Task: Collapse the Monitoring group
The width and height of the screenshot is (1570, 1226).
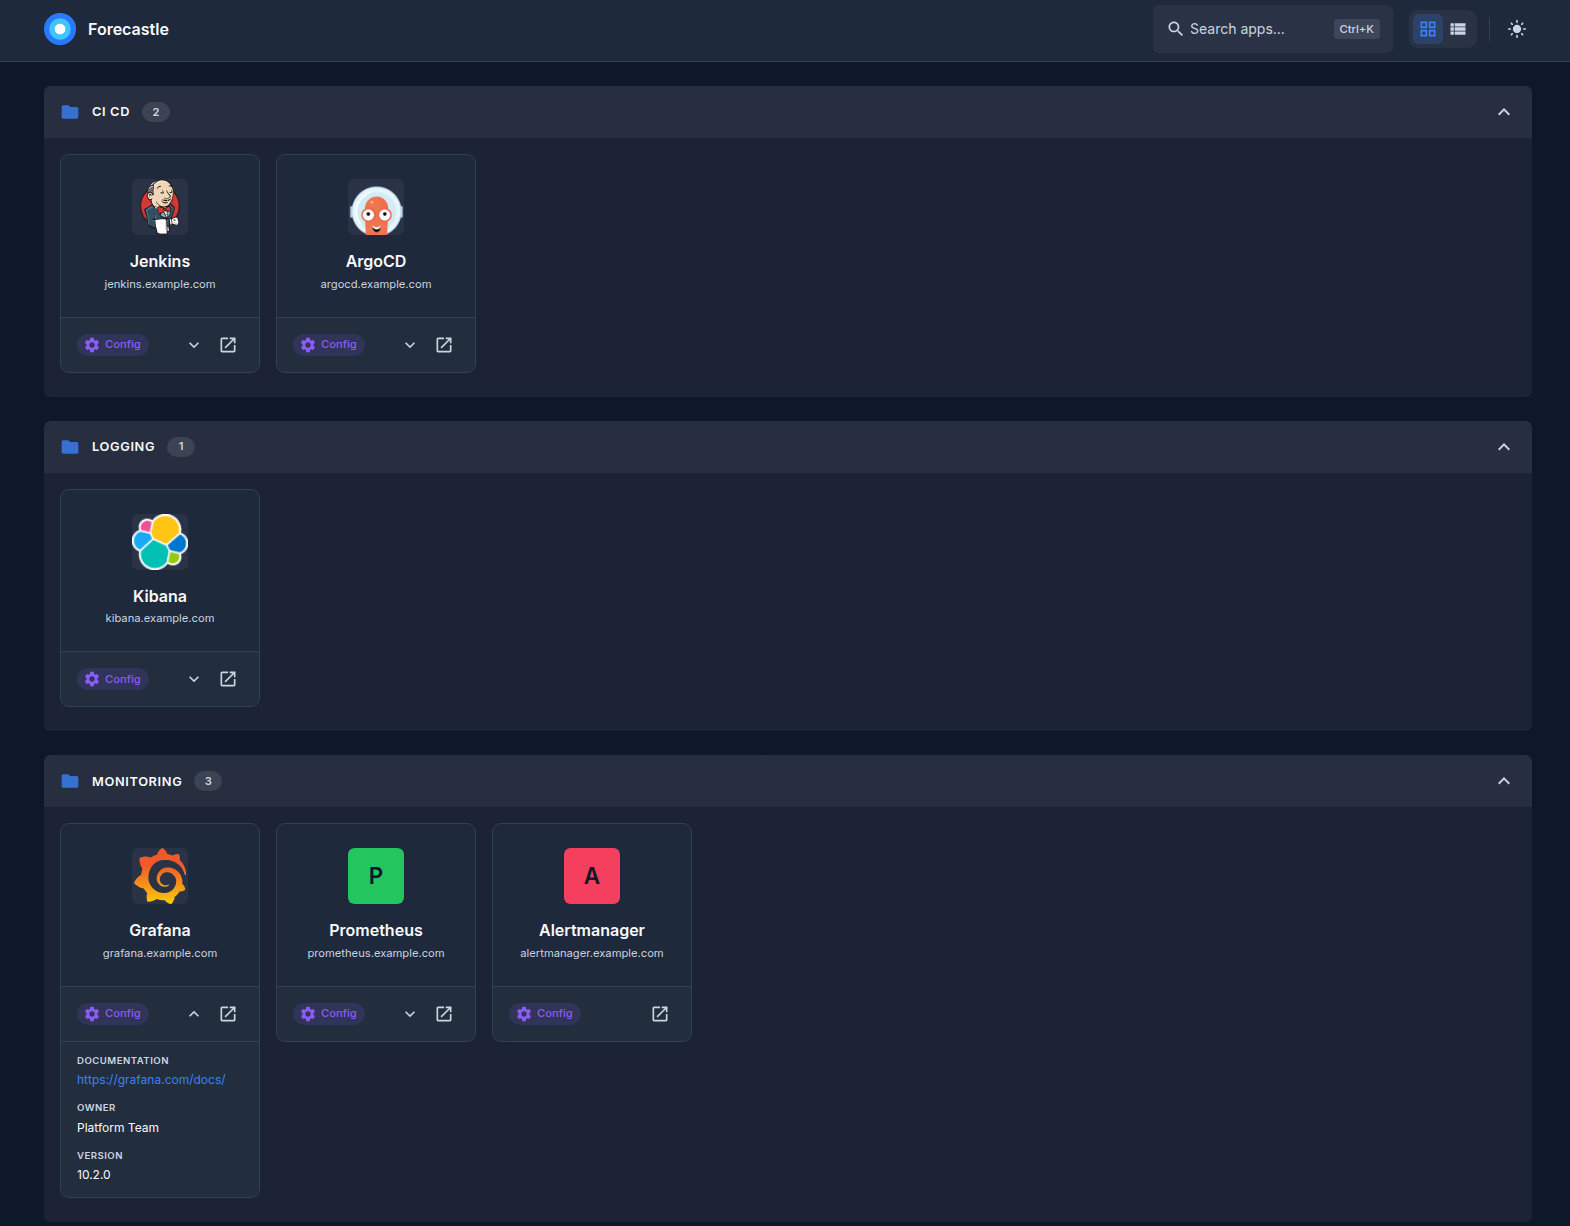Action: pos(1504,781)
